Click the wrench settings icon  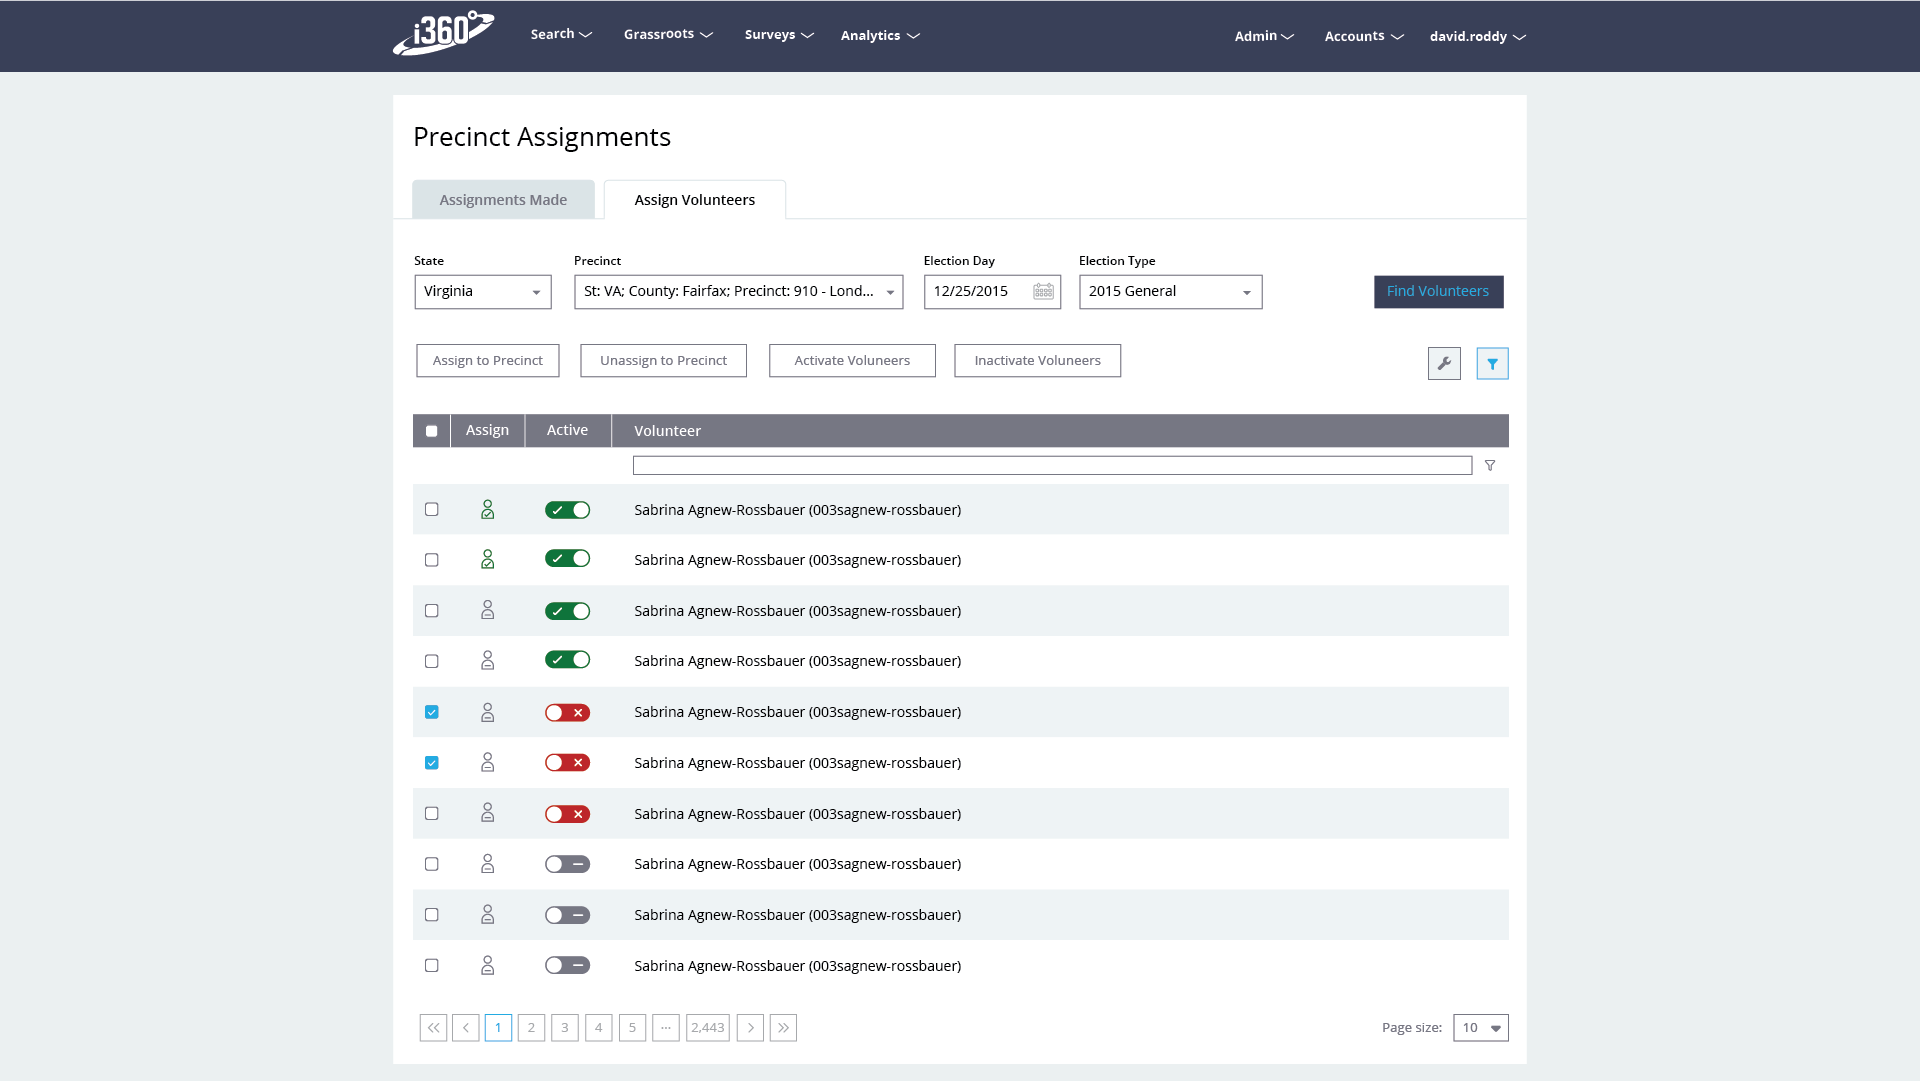pyautogui.click(x=1444, y=364)
